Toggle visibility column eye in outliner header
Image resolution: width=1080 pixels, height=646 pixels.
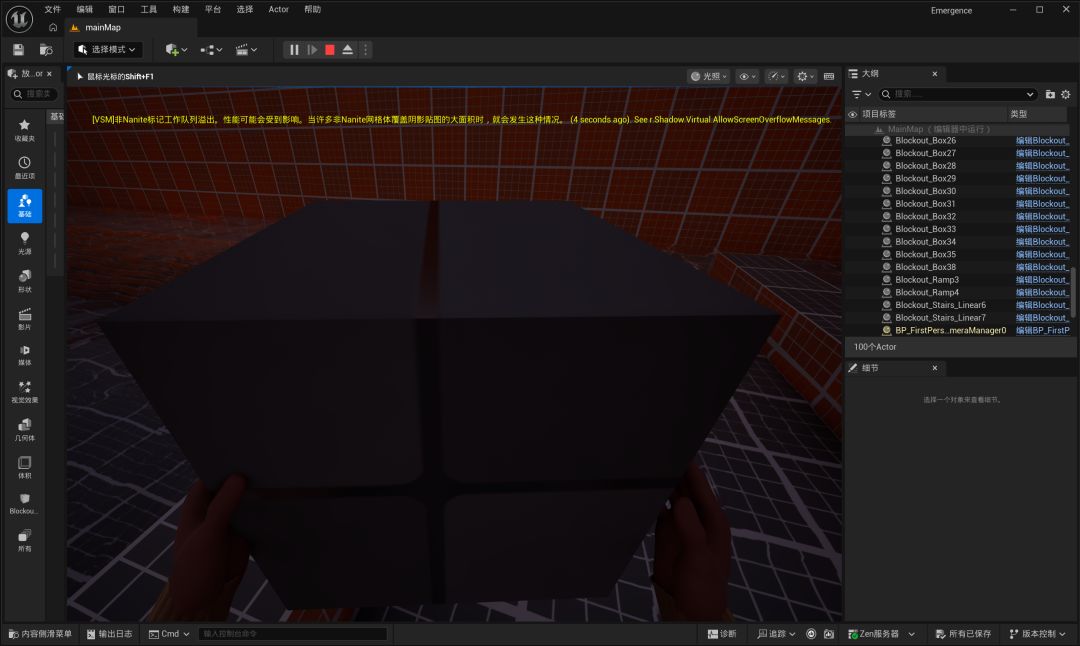(x=853, y=114)
